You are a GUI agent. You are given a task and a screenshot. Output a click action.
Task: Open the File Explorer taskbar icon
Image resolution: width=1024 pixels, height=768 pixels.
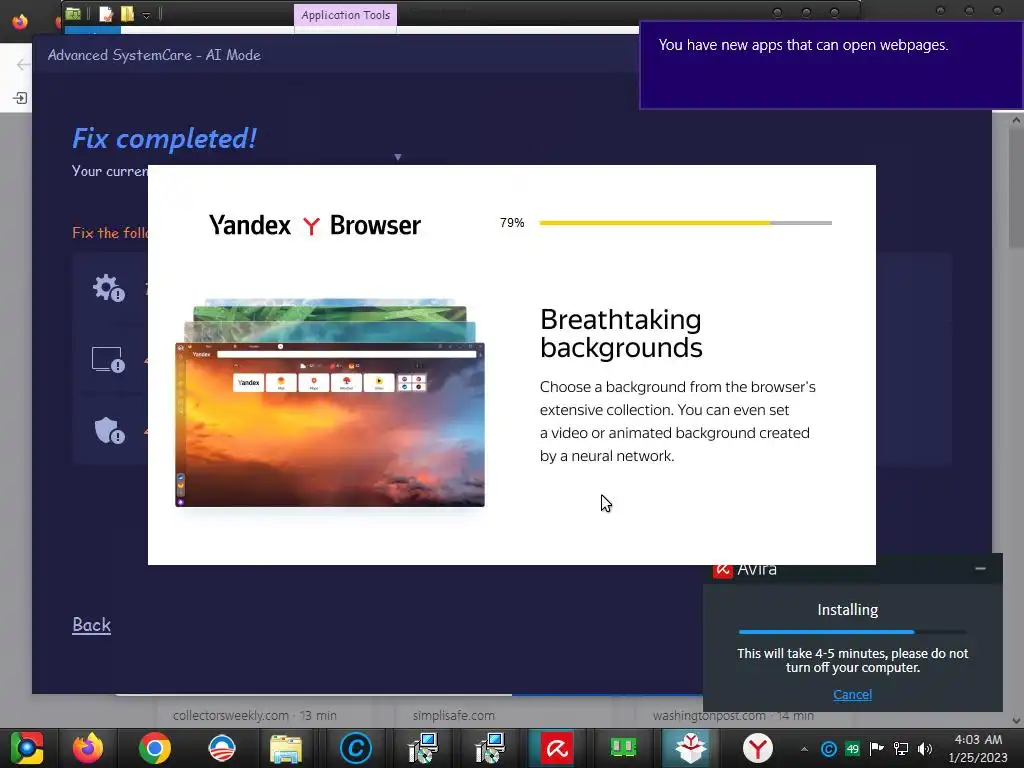(x=286, y=748)
